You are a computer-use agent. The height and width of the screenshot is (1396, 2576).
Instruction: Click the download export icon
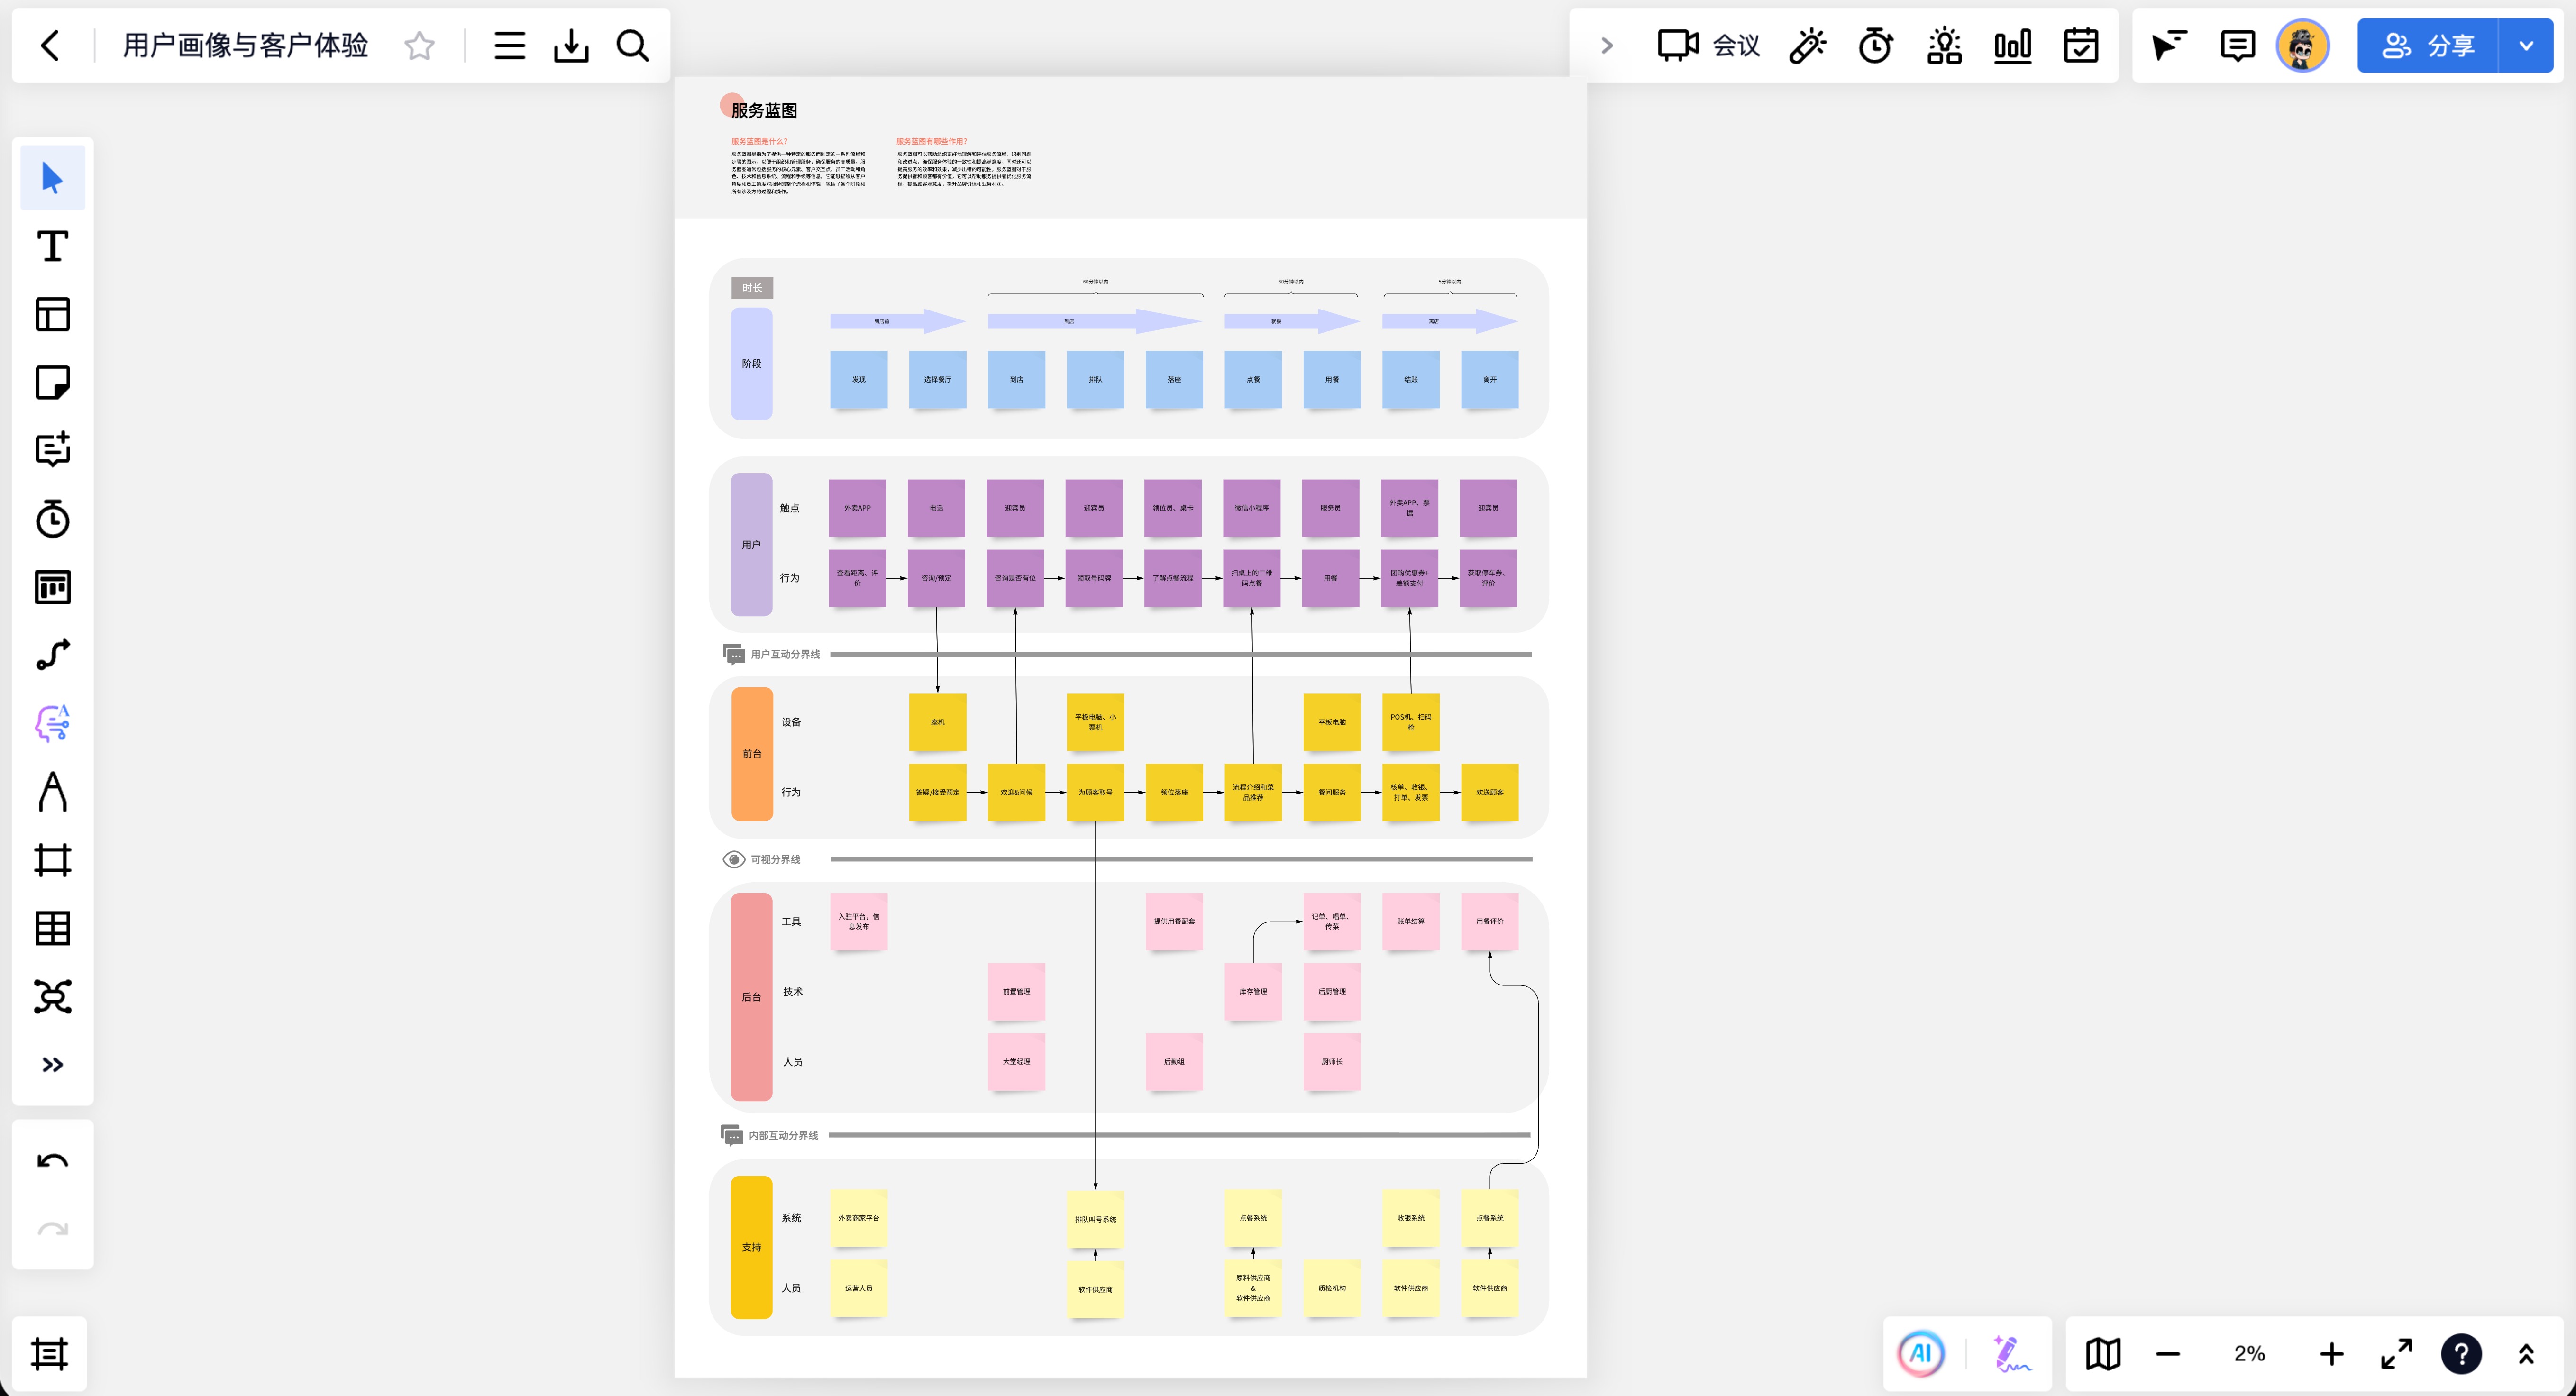click(571, 45)
